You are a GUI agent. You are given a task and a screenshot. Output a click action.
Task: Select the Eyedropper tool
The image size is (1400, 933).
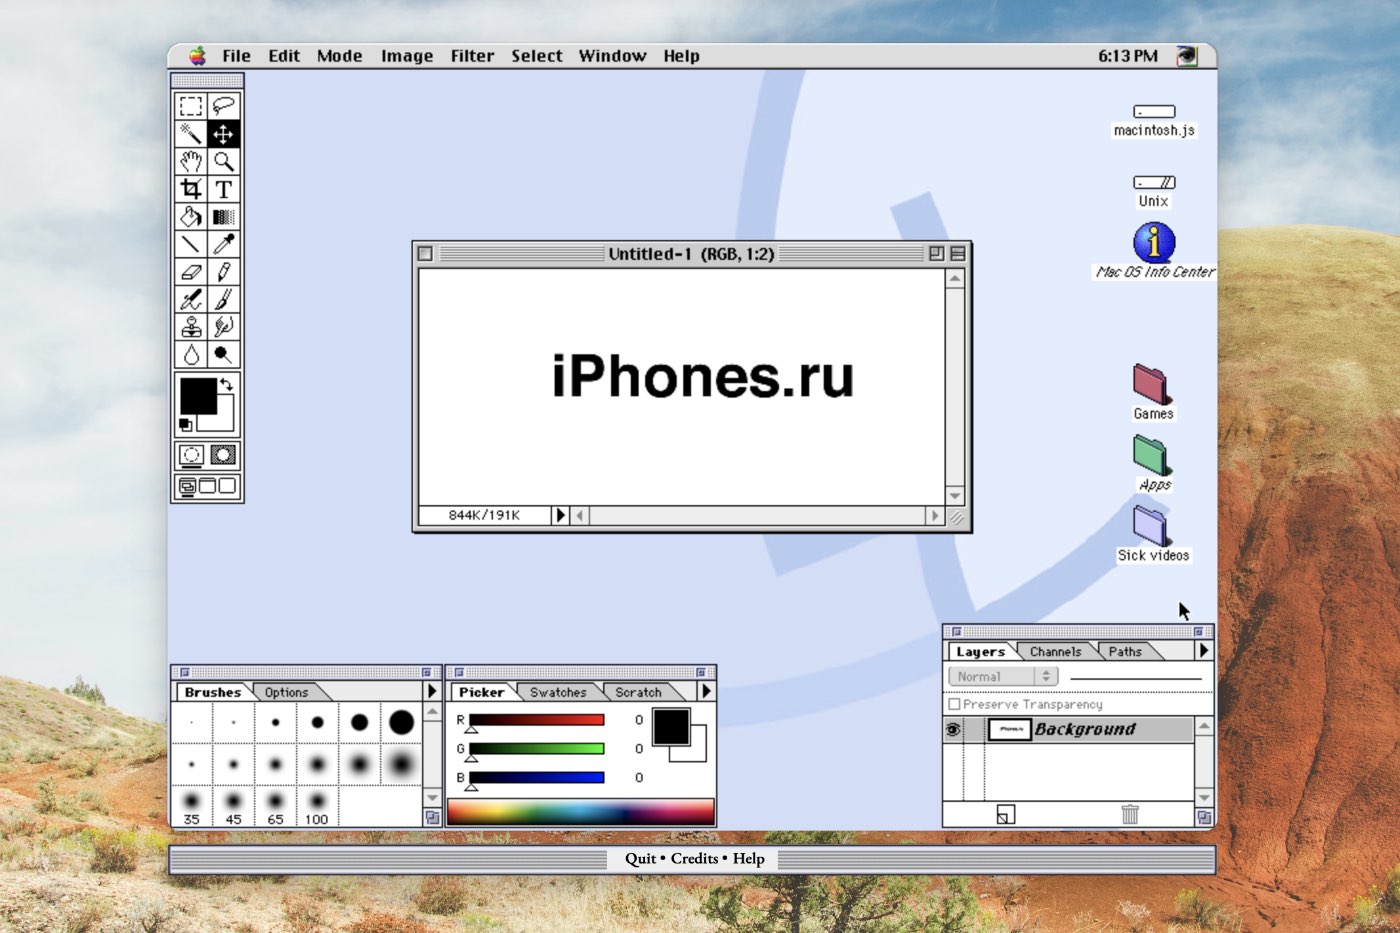224,244
